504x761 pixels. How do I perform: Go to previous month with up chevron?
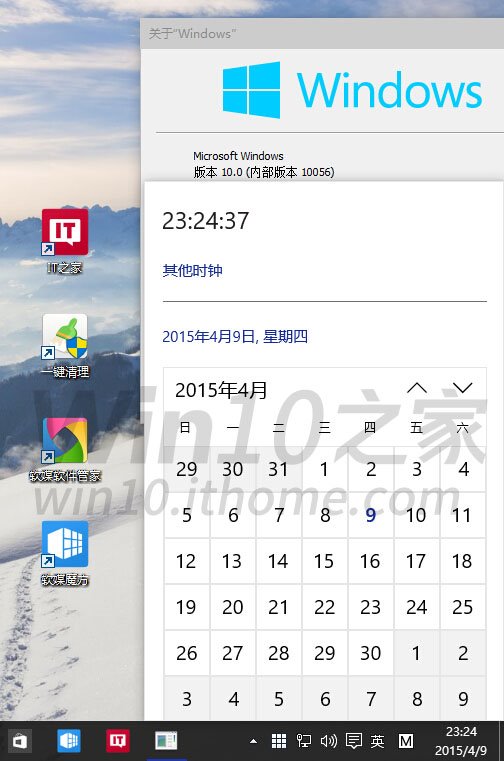click(417, 388)
